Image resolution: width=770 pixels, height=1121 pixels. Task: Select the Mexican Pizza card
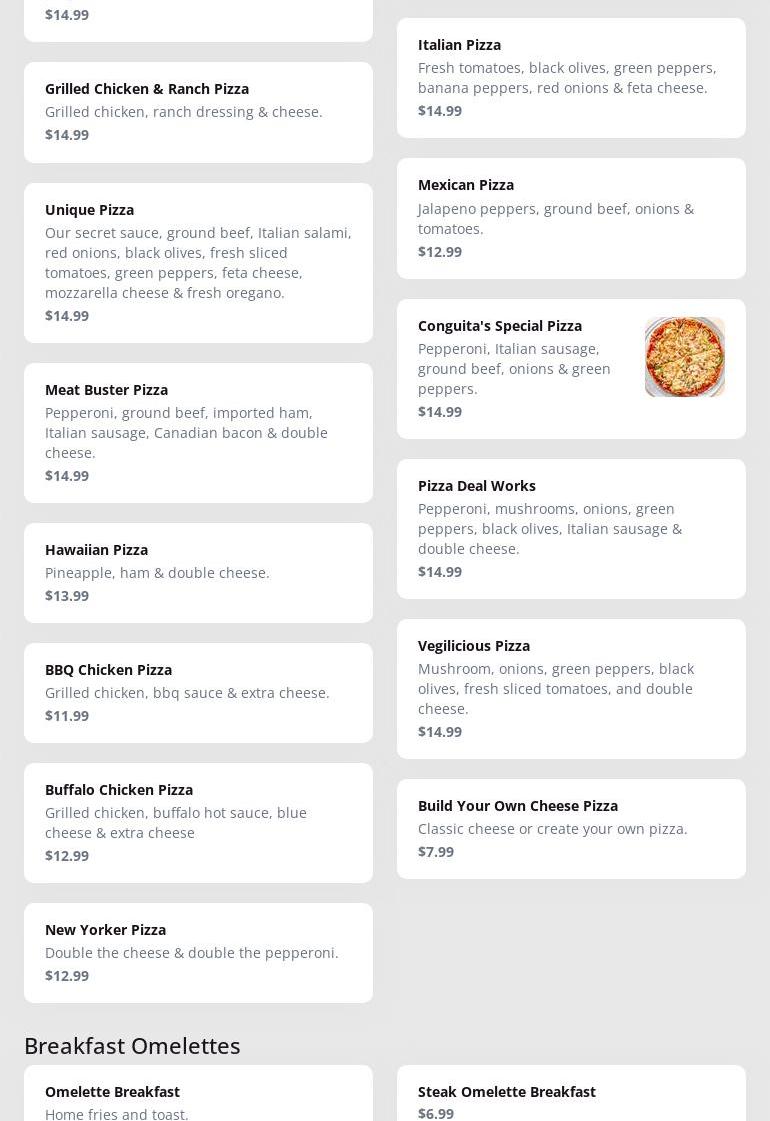(x=571, y=218)
